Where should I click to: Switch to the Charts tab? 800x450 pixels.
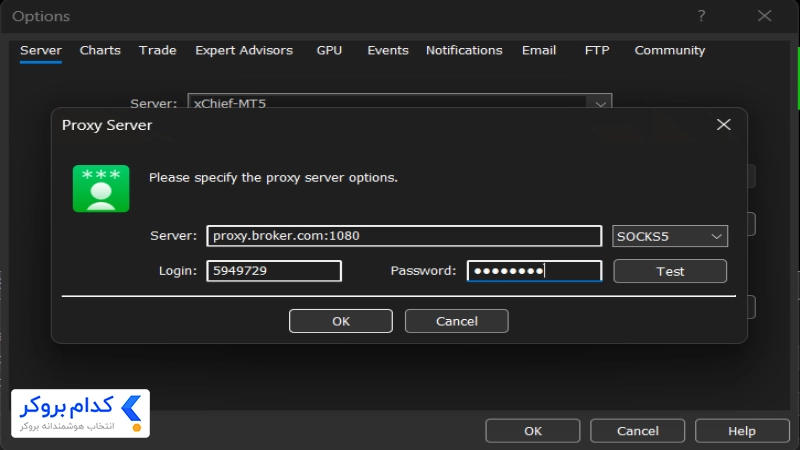pos(100,51)
